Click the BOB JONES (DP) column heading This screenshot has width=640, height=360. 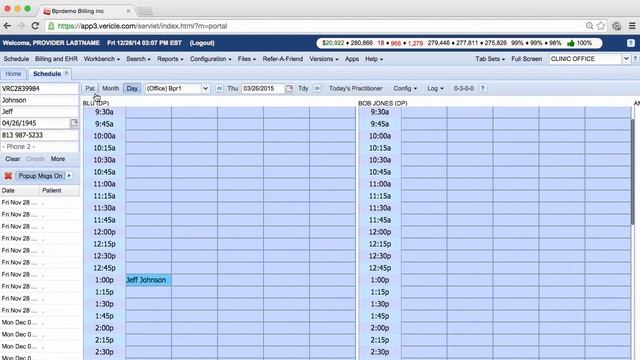382,103
